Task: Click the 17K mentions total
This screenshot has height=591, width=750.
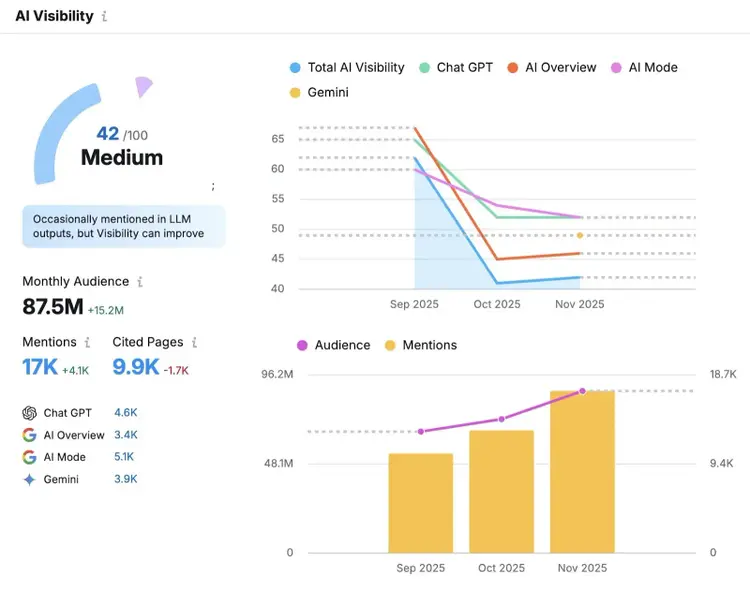Action: [x=40, y=367]
